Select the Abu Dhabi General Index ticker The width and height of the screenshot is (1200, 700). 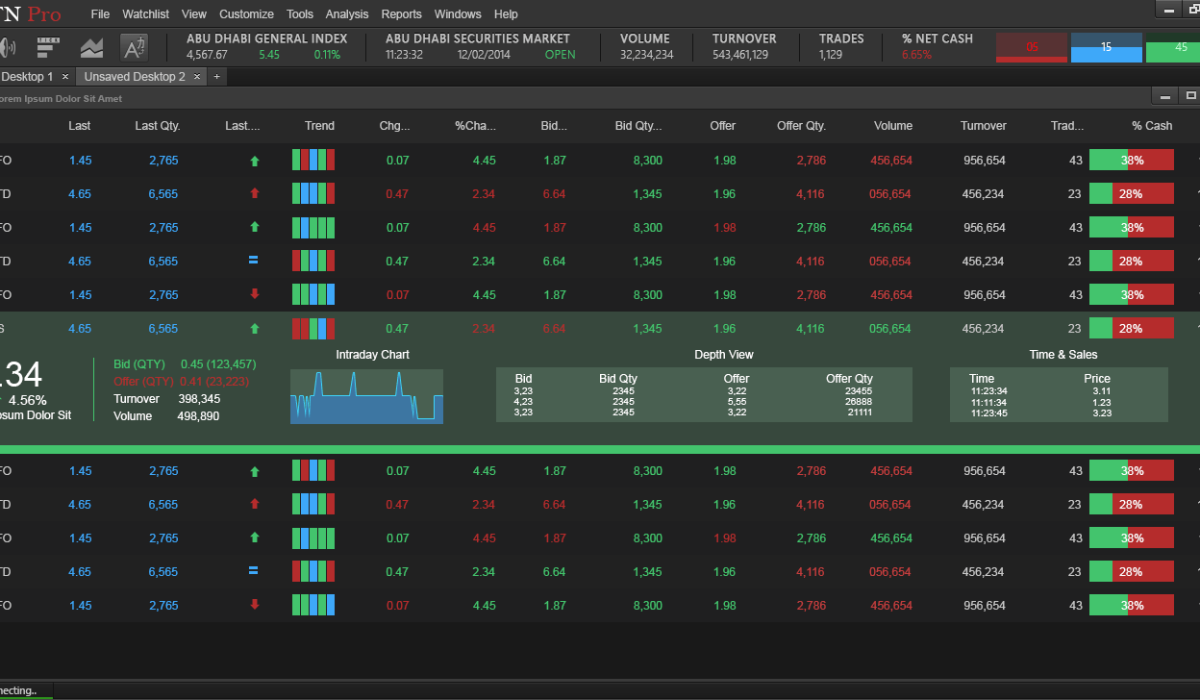(267, 39)
